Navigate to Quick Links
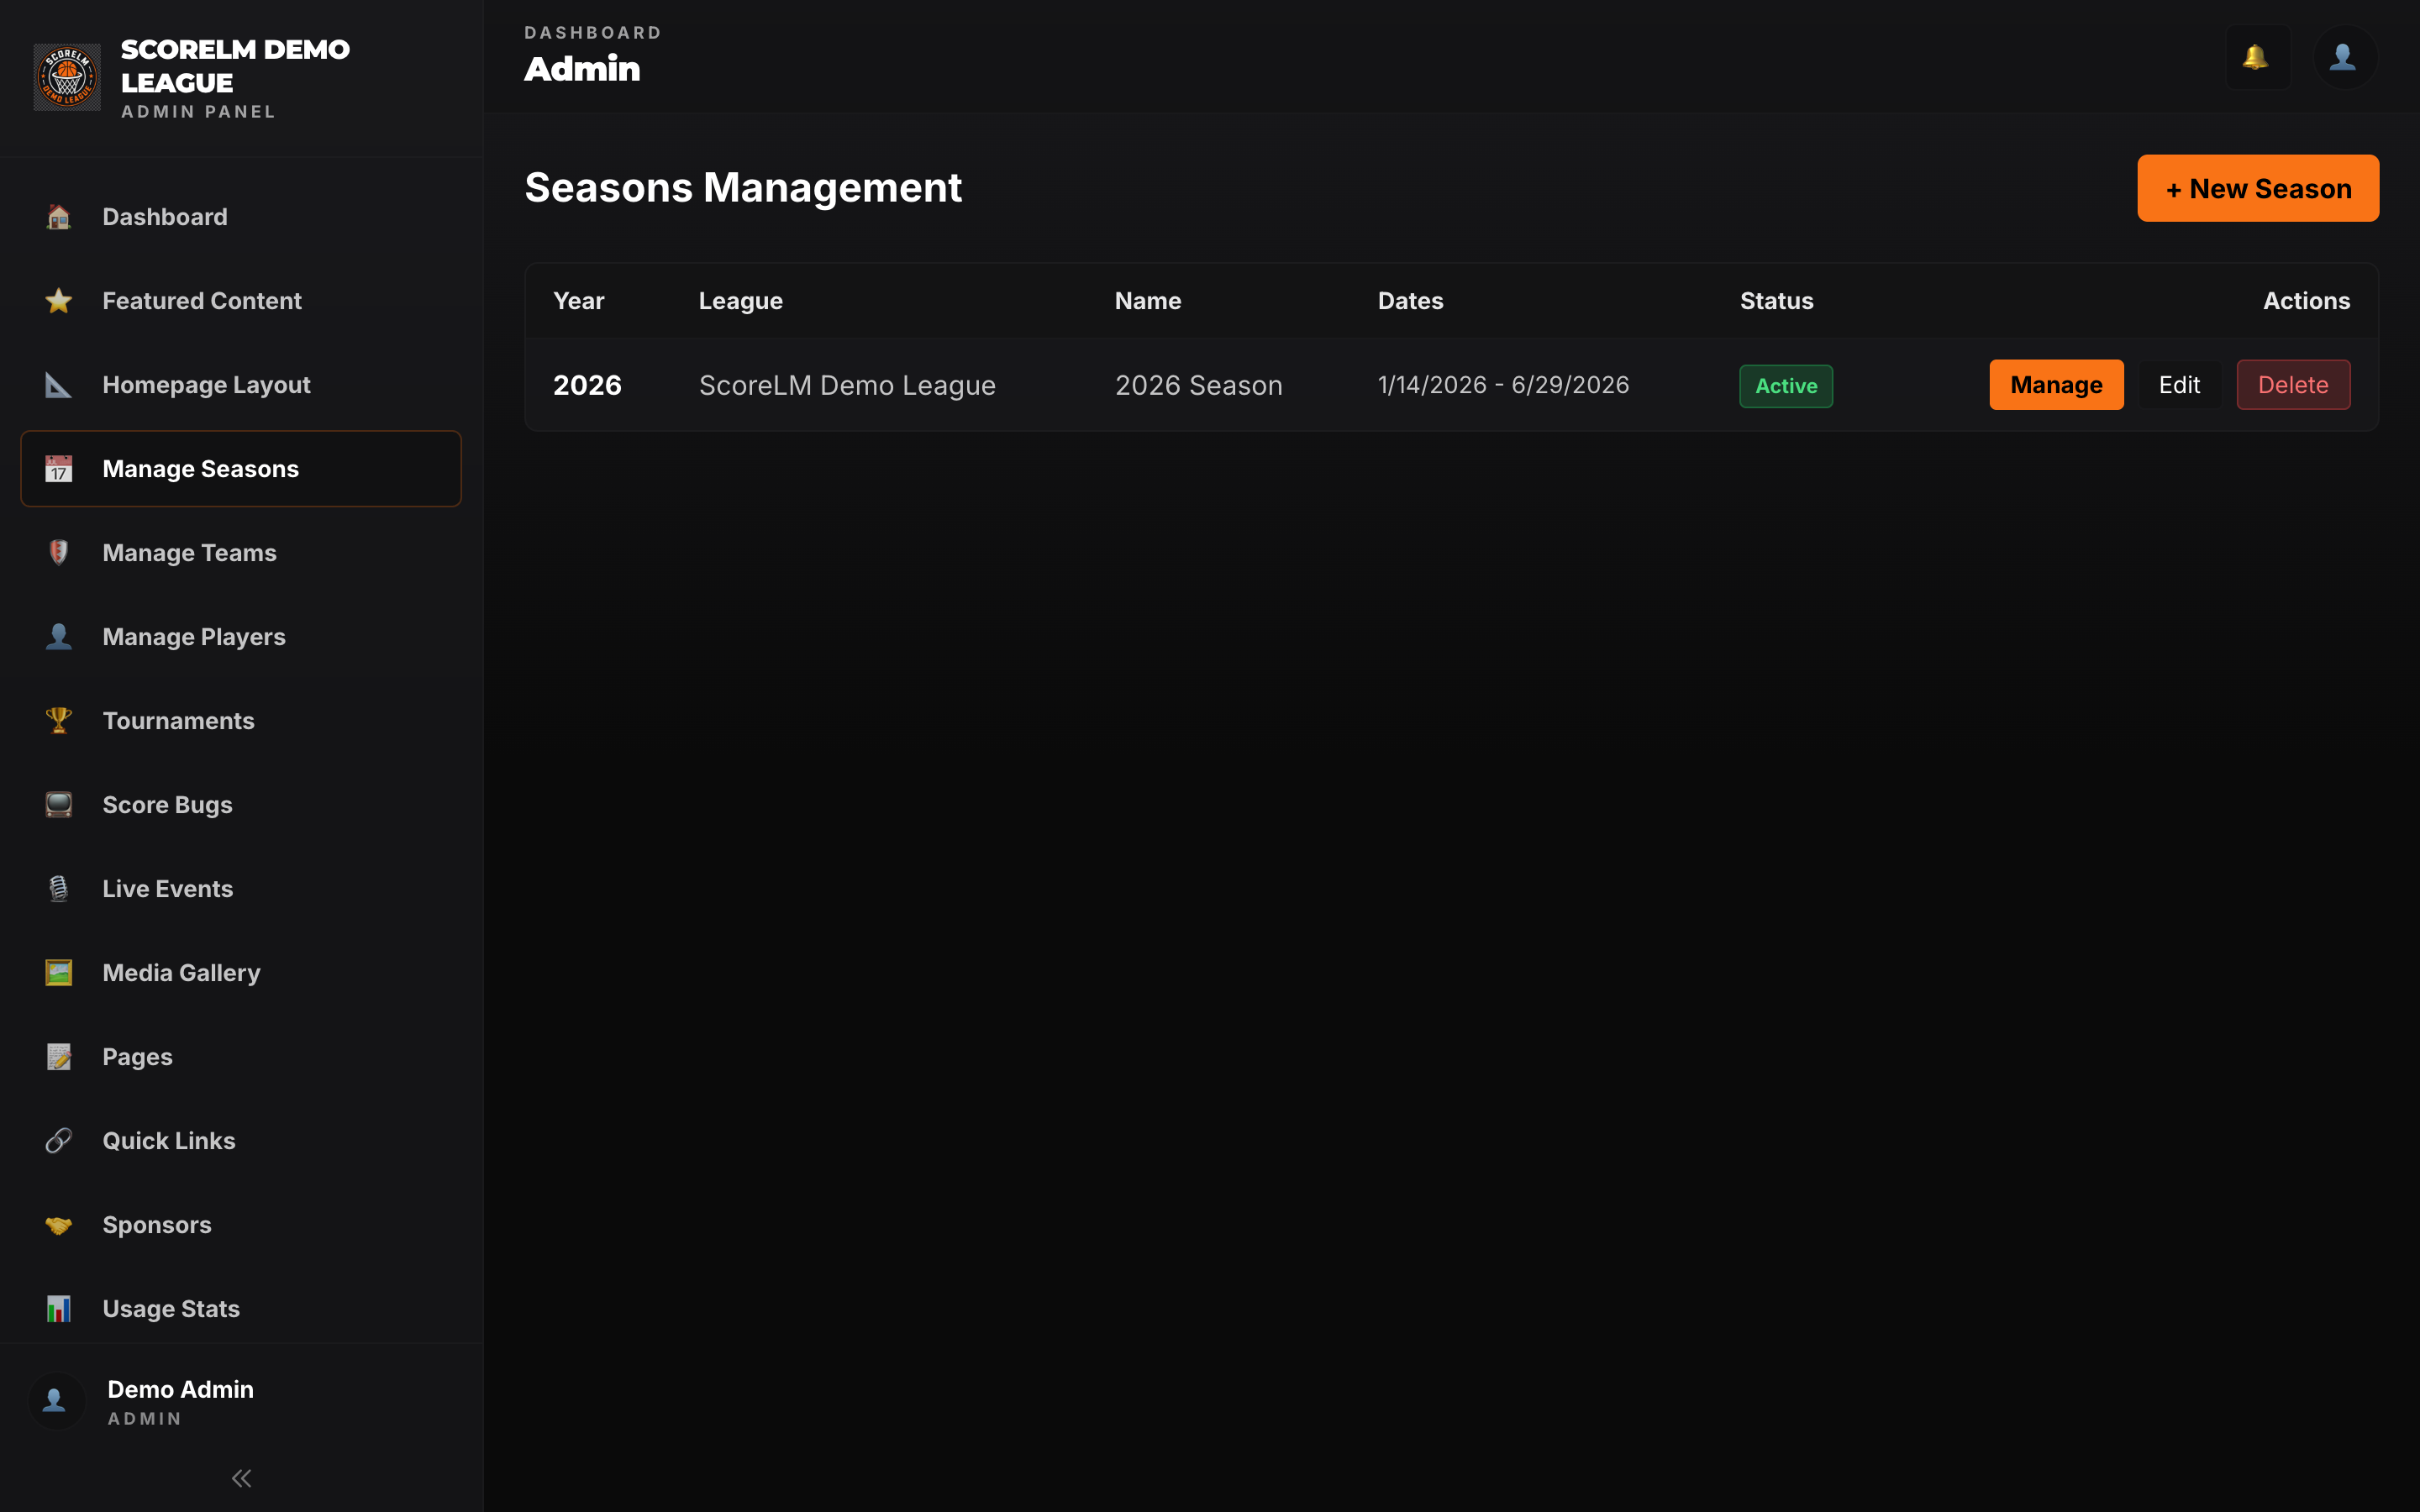Image resolution: width=2420 pixels, height=1512 pixels. point(241,1141)
